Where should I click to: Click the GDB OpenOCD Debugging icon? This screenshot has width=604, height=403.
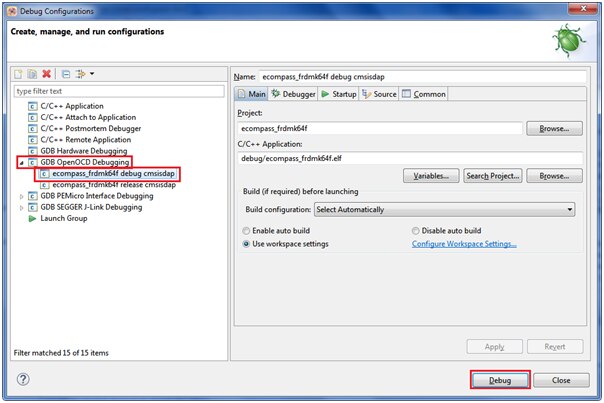coord(33,162)
